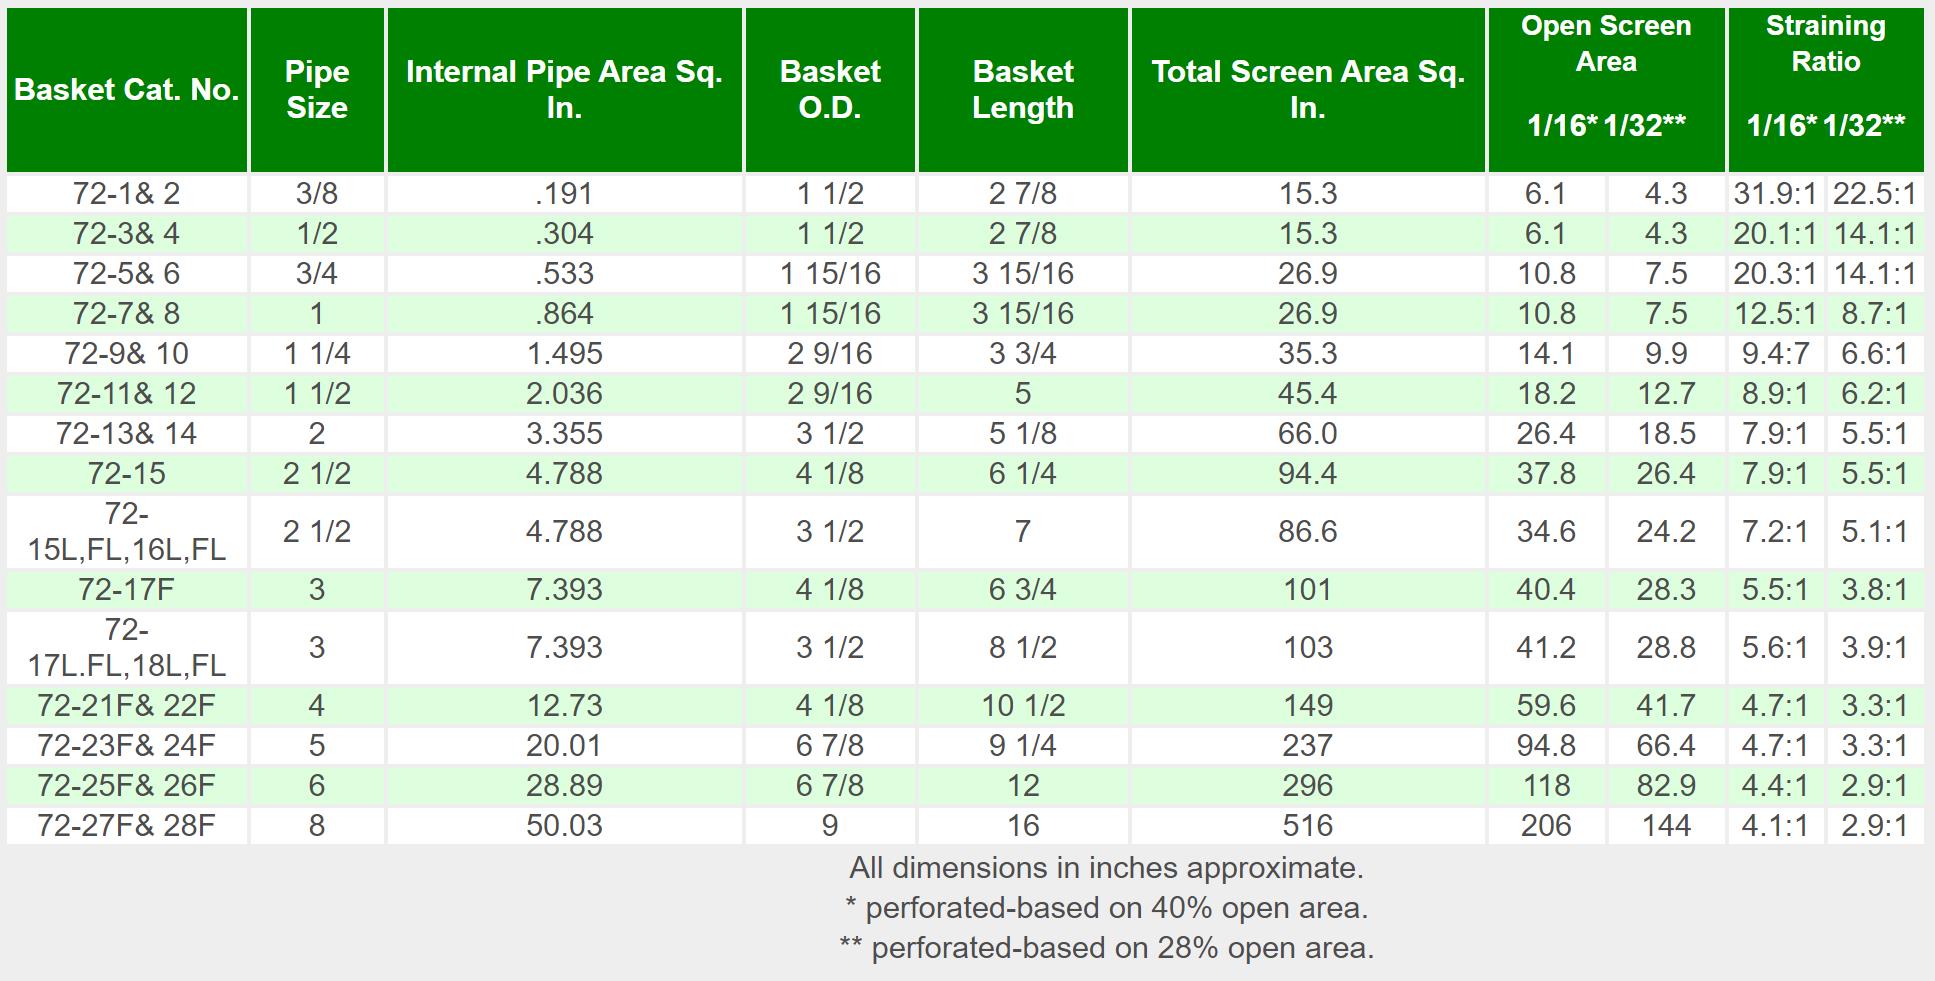Click the Total Screen Area Sq. In. header
This screenshot has height=981, width=1935.
(x=1308, y=90)
